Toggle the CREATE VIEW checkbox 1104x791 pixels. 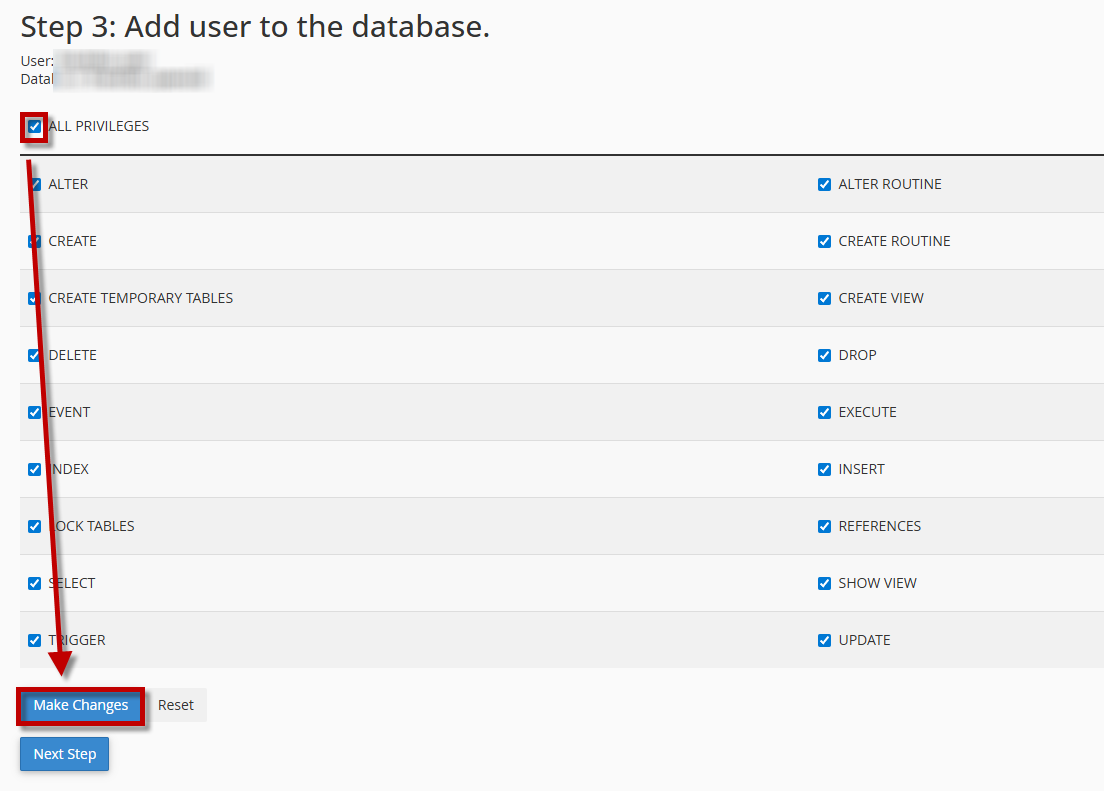[824, 298]
